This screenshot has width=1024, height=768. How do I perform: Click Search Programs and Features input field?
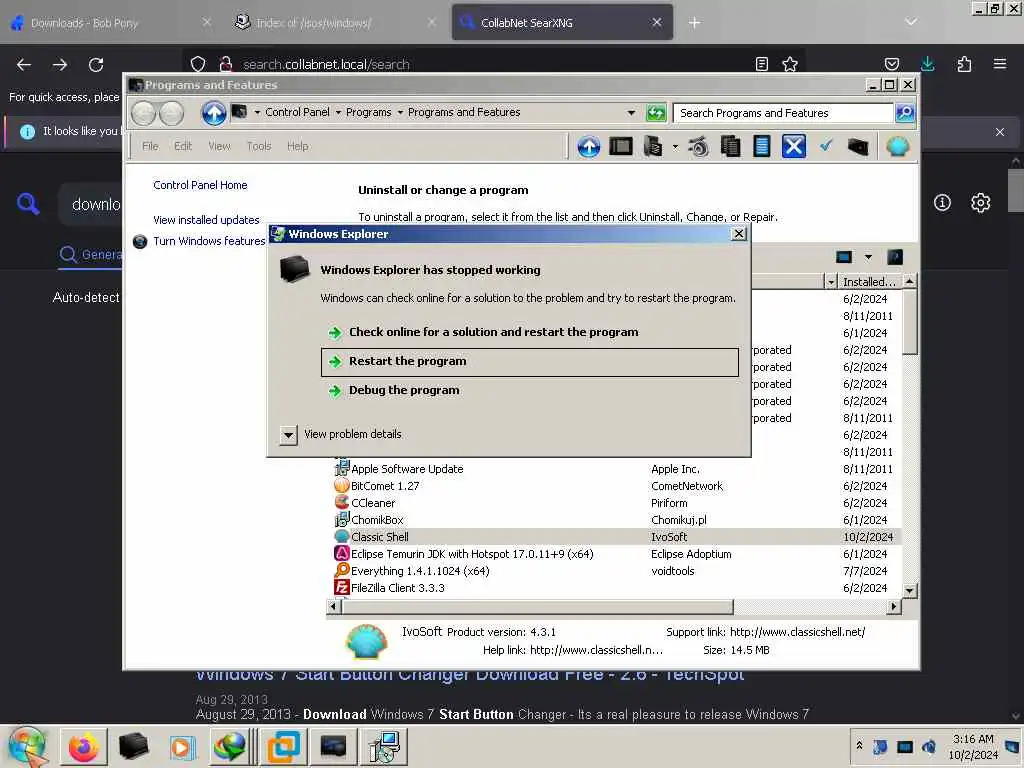pos(783,113)
